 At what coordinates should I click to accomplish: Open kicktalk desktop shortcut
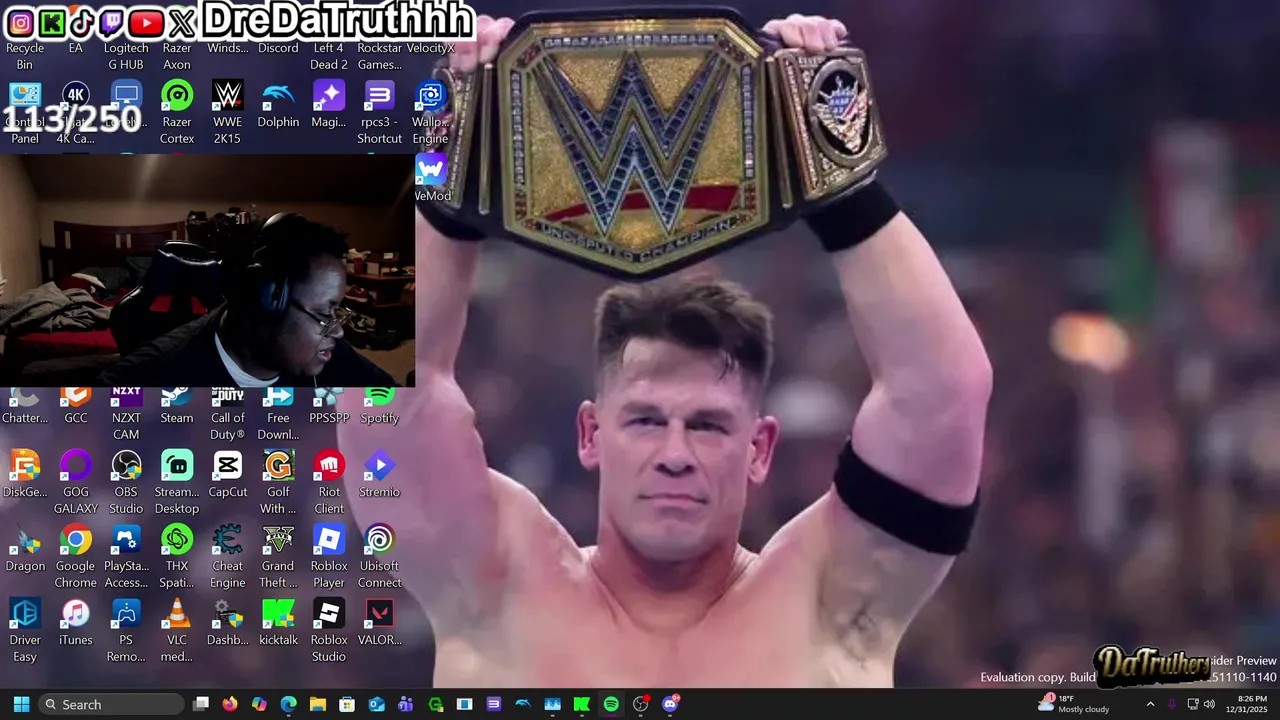[278, 622]
